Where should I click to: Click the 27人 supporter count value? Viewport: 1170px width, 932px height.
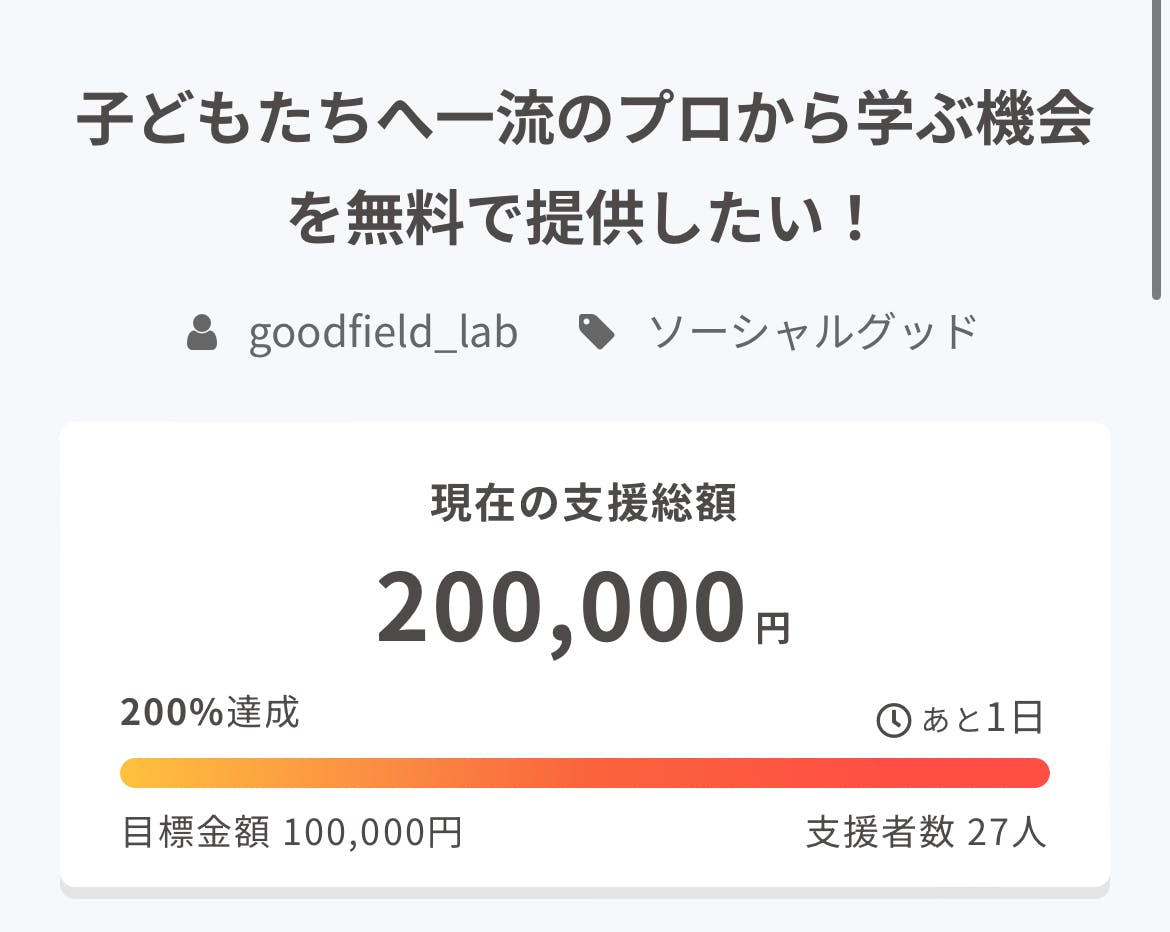click(1007, 832)
